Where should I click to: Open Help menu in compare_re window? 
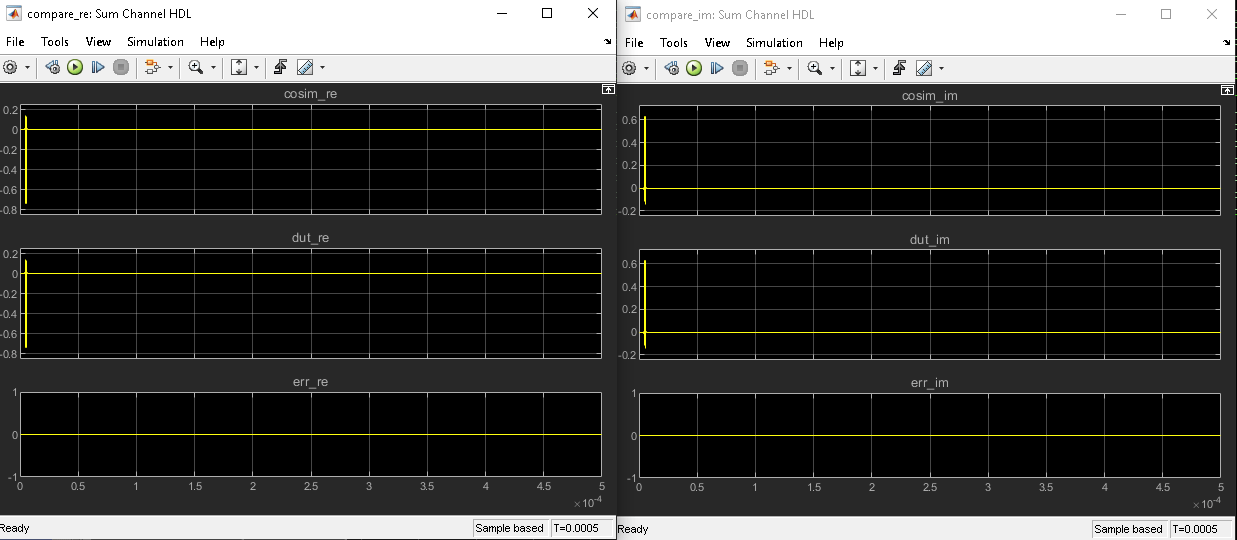pyautogui.click(x=212, y=42)
